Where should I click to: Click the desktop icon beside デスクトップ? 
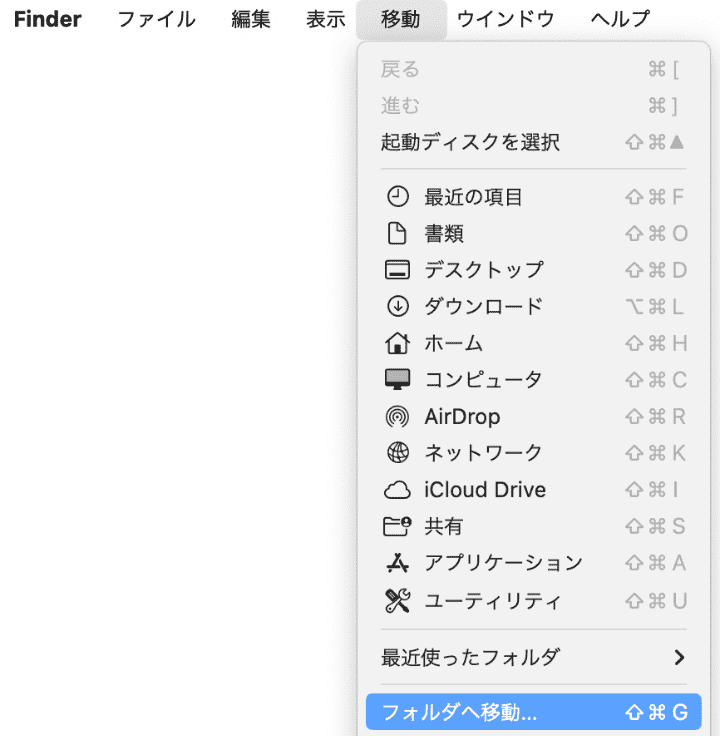(397, 270)
